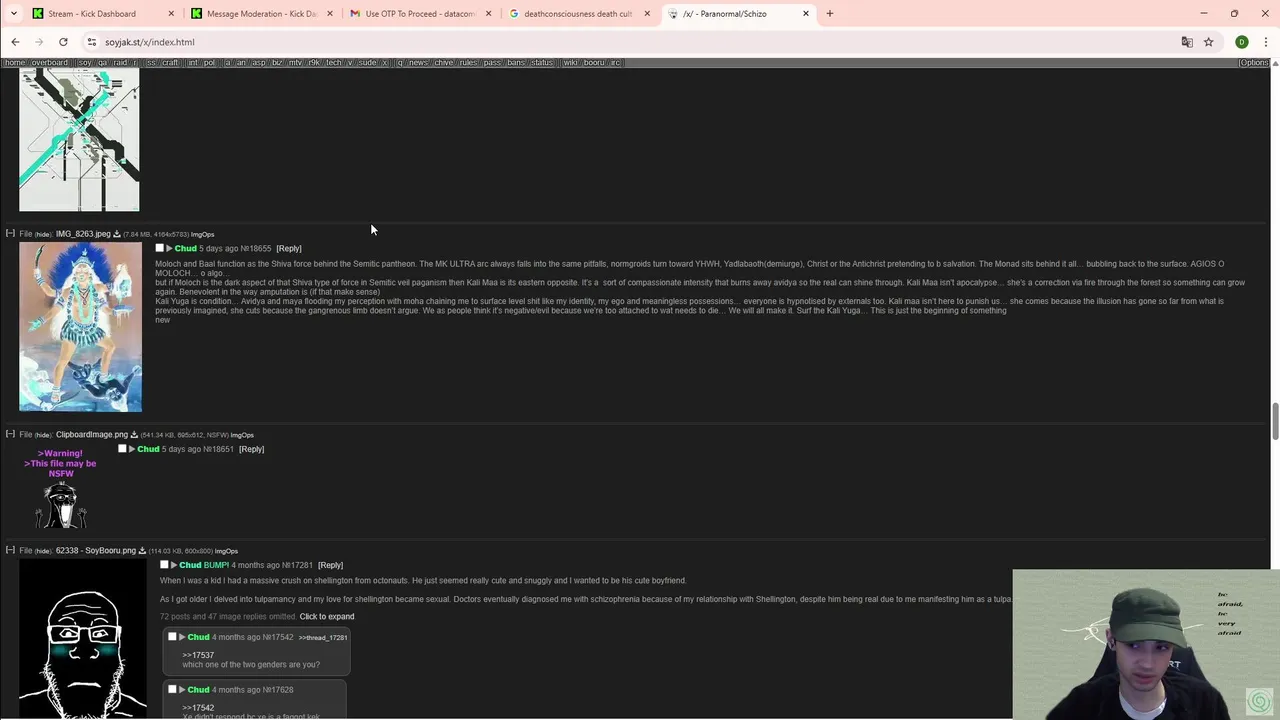The image size is (1280, 720).
Task: Open the Chrome three-dot menu
Action: click(x=1266, y=42)
